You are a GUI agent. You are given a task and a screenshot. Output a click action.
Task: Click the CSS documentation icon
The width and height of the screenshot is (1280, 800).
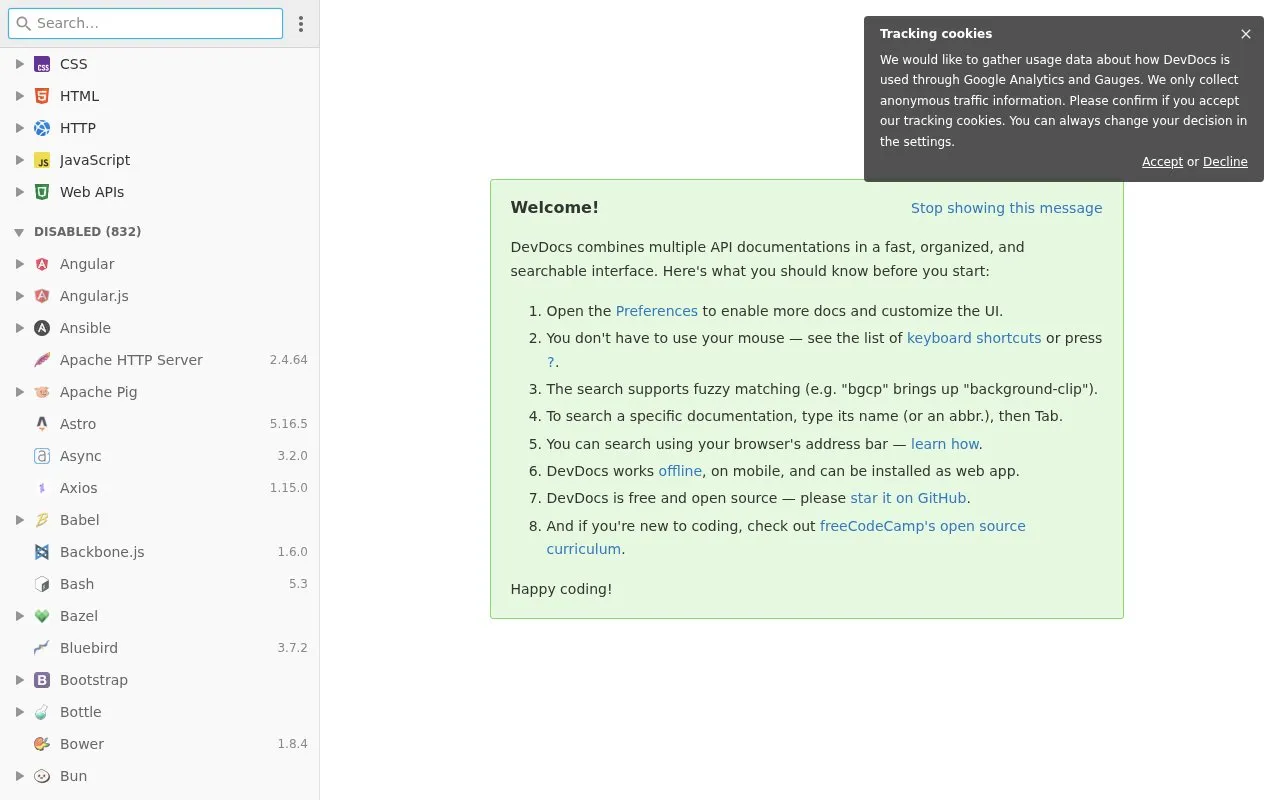click(x=42, y=64)
